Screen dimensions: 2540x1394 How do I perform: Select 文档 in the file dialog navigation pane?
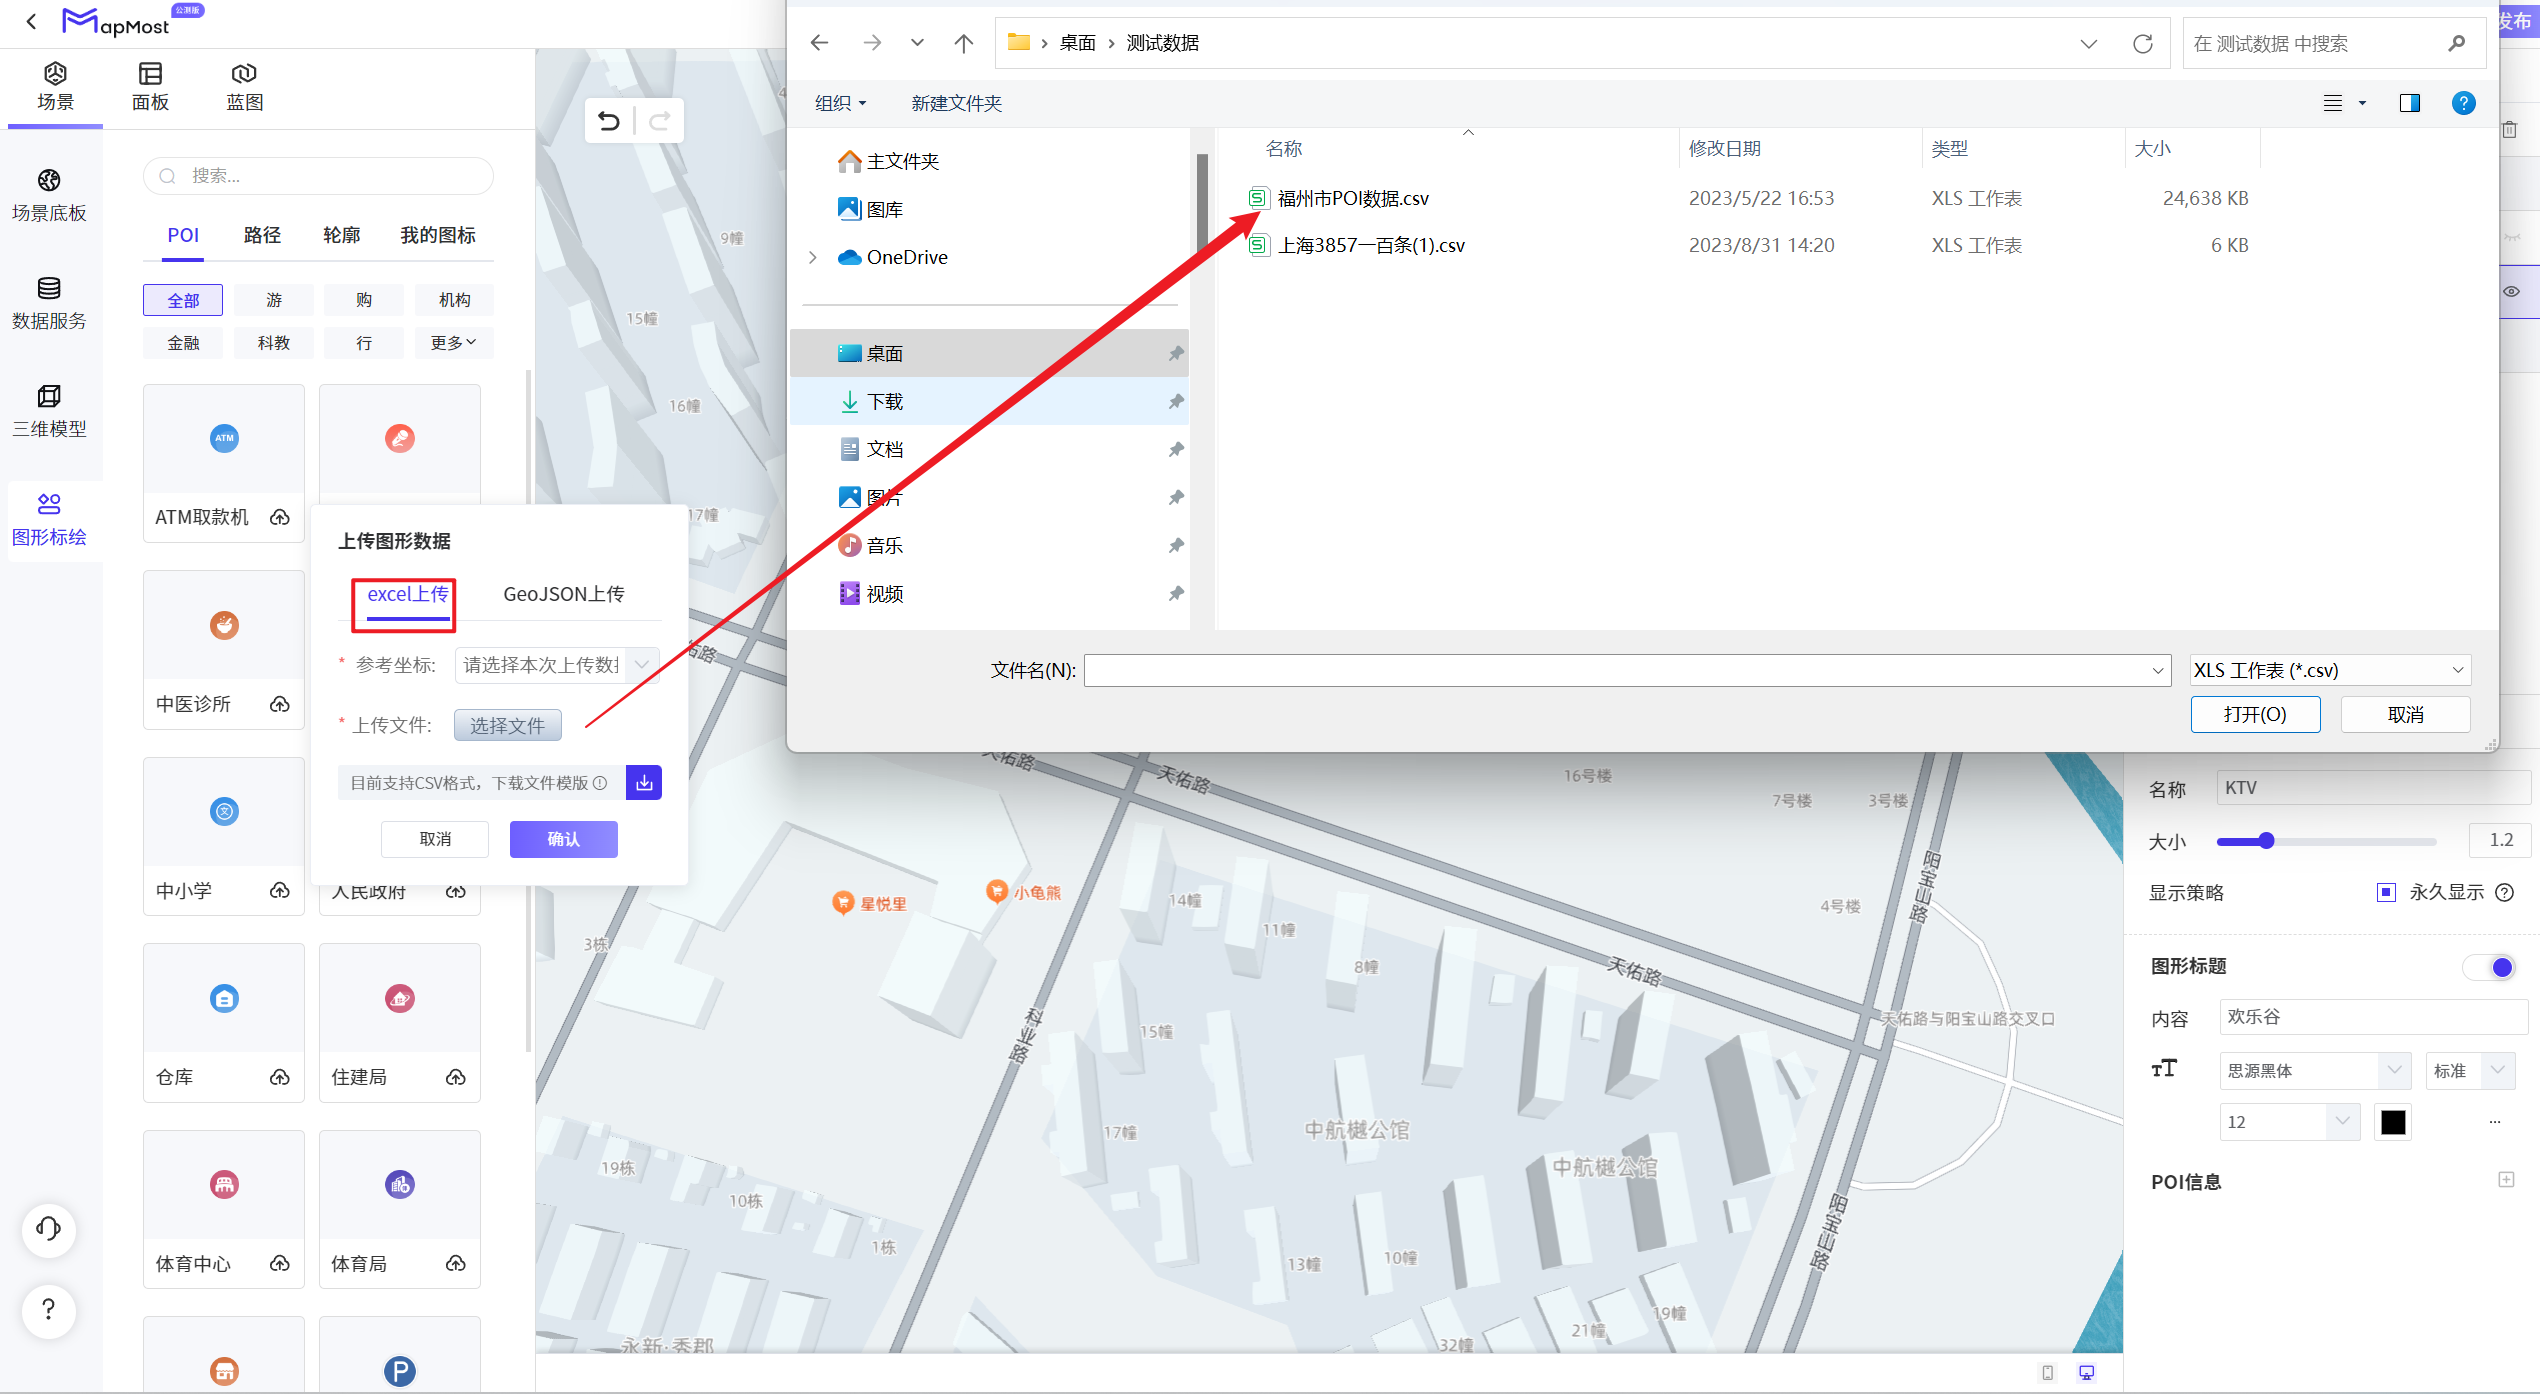pyautogui.click(x=989, y=449)
